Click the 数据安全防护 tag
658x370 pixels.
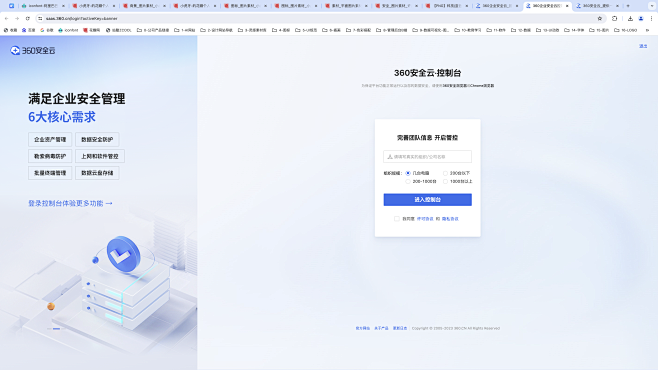(97, 139)
